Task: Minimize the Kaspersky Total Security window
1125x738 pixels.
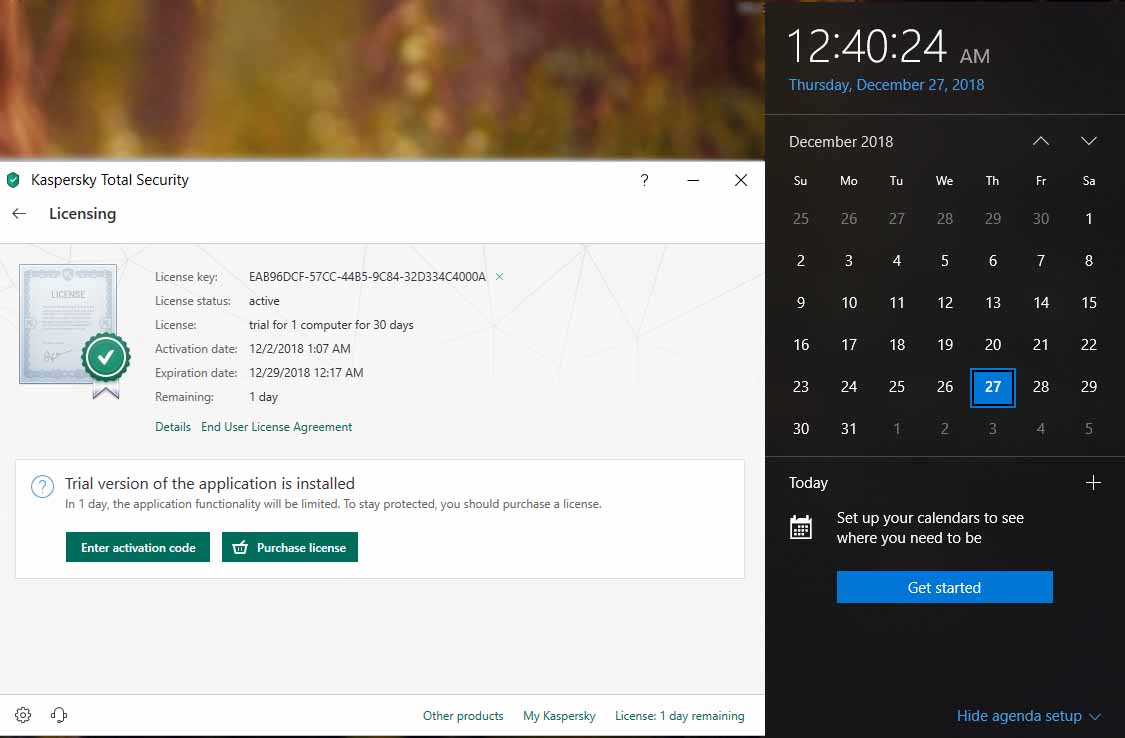Action: click(693, 180)
